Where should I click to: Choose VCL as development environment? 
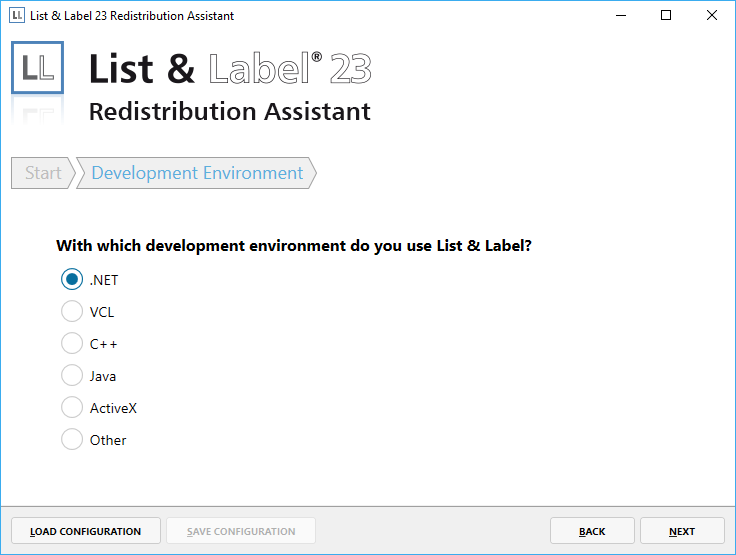click(x=72, y=311)
